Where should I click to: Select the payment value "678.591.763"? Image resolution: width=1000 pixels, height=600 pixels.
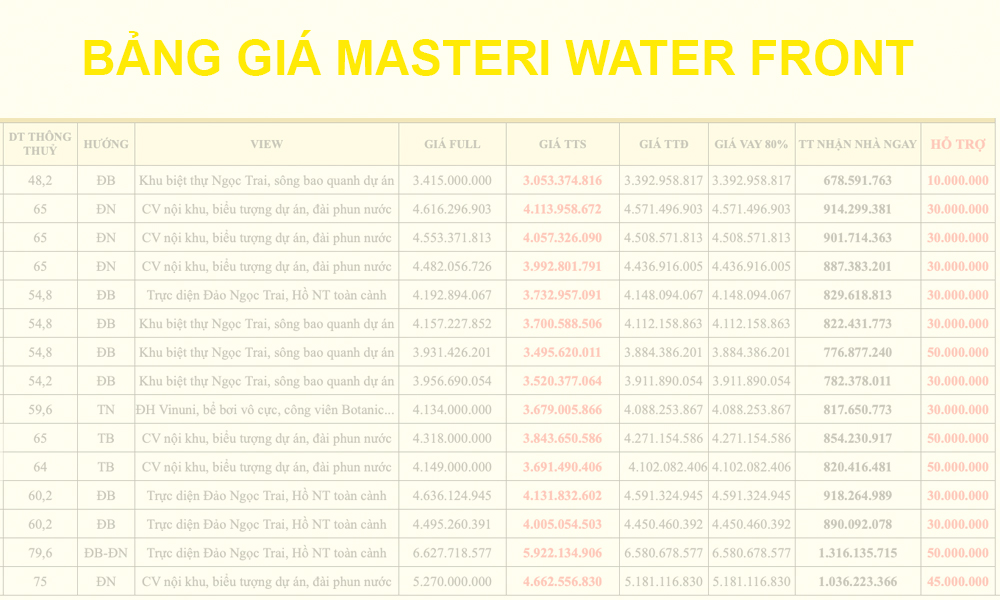(x=858, y=180)
